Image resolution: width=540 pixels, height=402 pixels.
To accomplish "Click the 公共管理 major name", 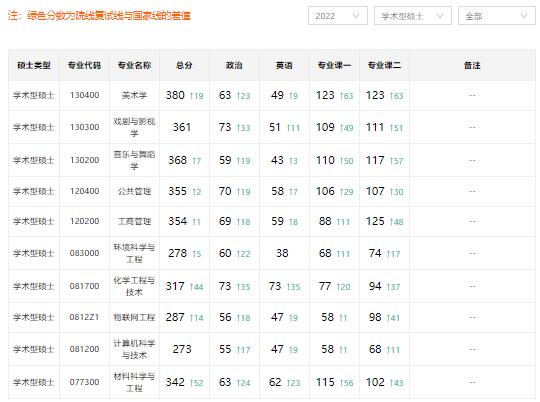I will (134, 191).
